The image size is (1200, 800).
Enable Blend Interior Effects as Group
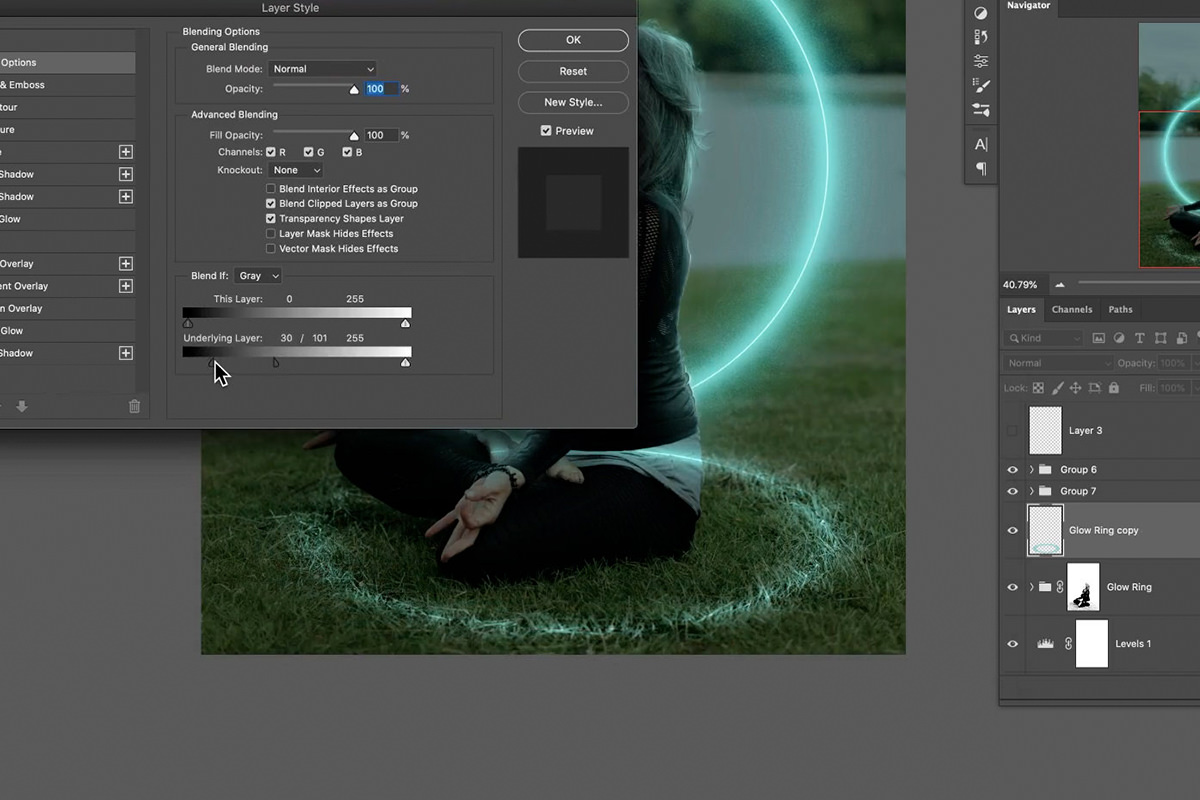coord(270,188)
